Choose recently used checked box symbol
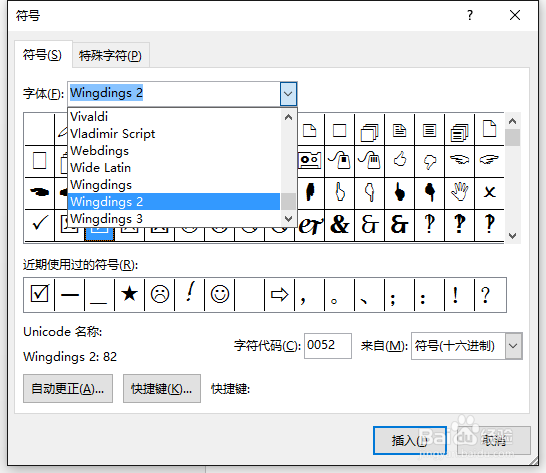 (39, 295)
